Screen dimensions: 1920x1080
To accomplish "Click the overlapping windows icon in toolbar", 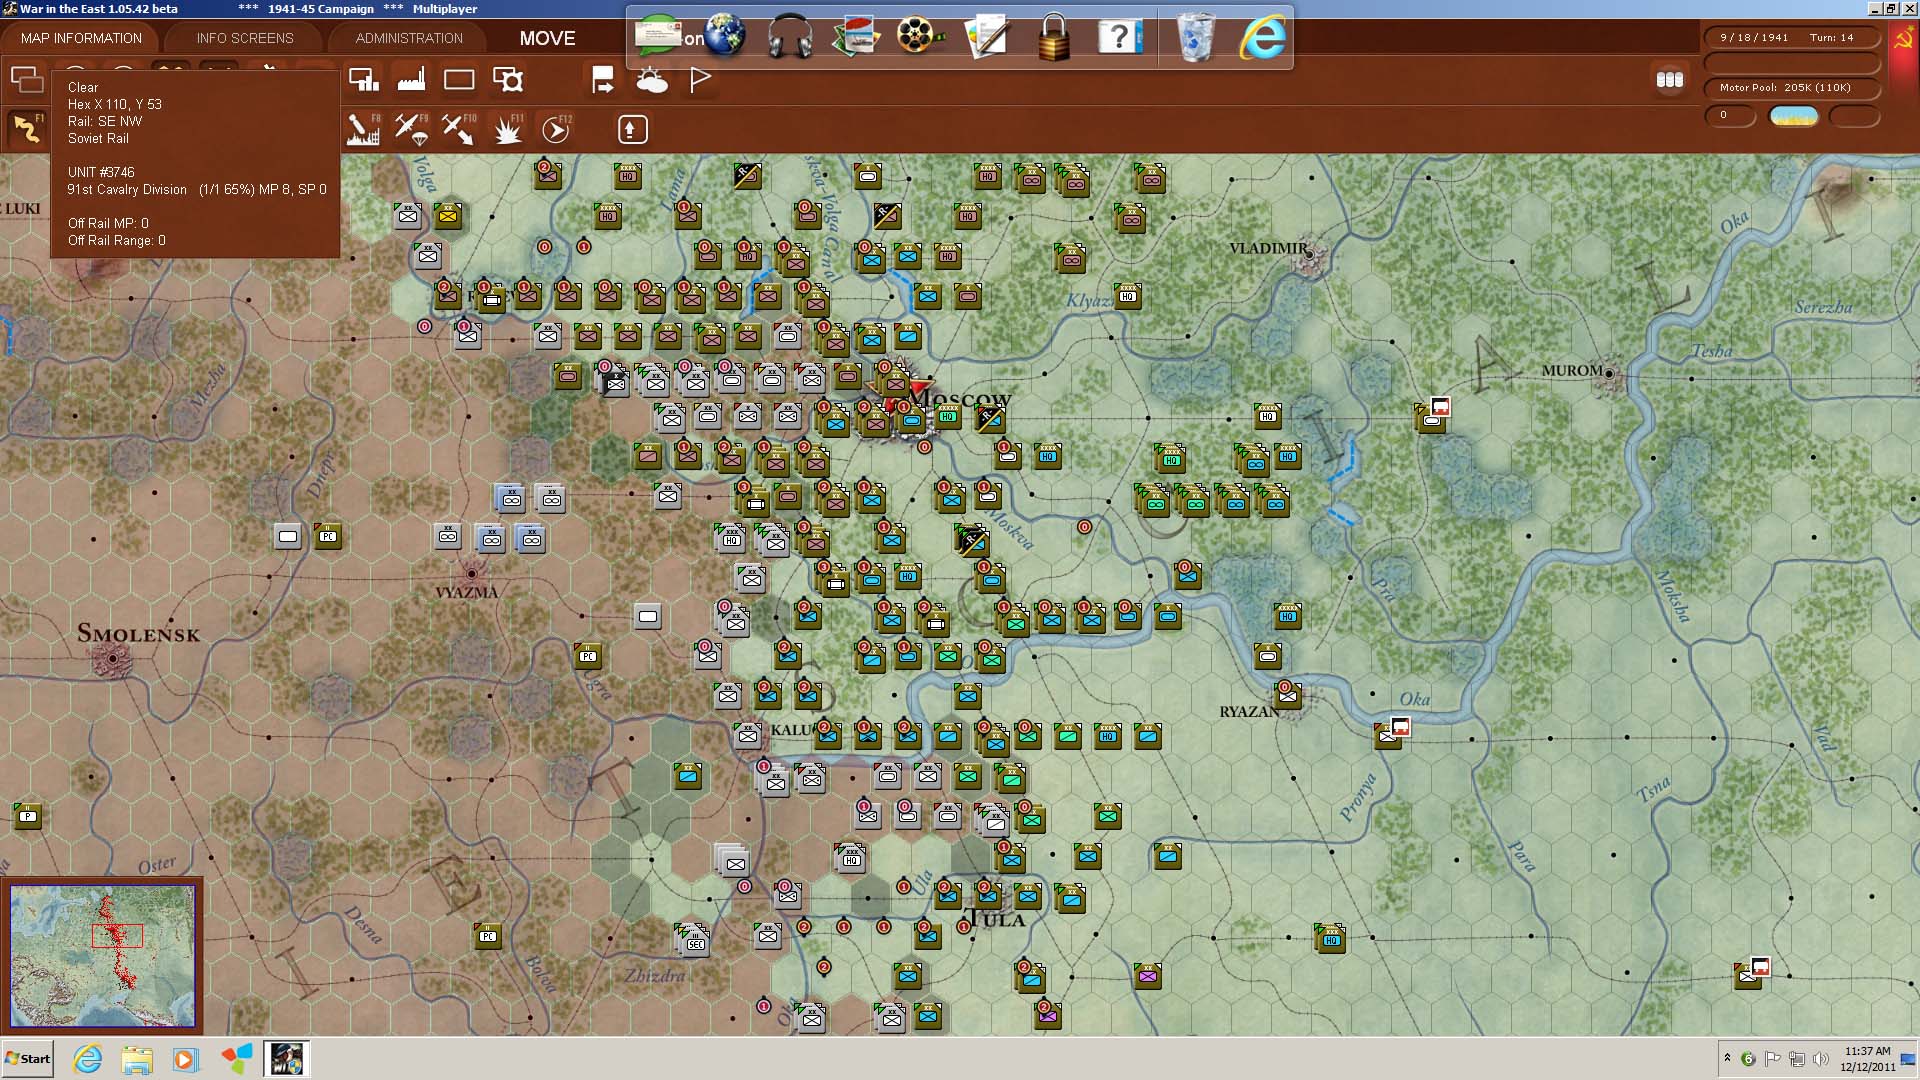I will (27, 79).
